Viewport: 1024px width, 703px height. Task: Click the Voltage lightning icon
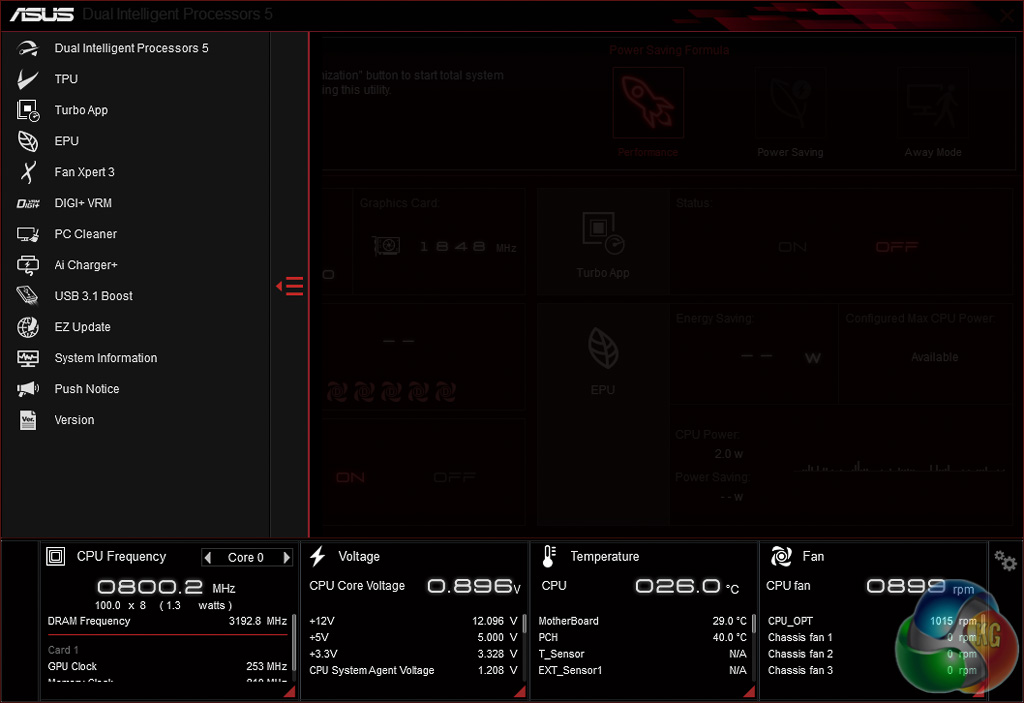(317, 557)
